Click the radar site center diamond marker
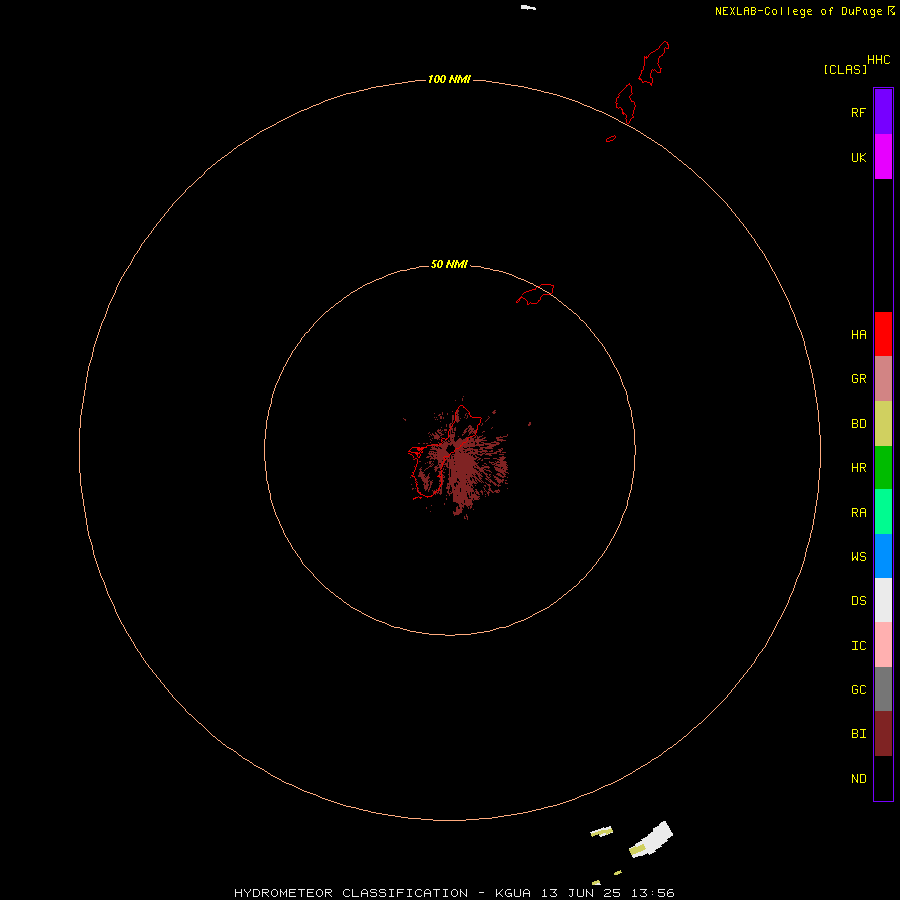This screenshot has height=900, width=900. 451,448
